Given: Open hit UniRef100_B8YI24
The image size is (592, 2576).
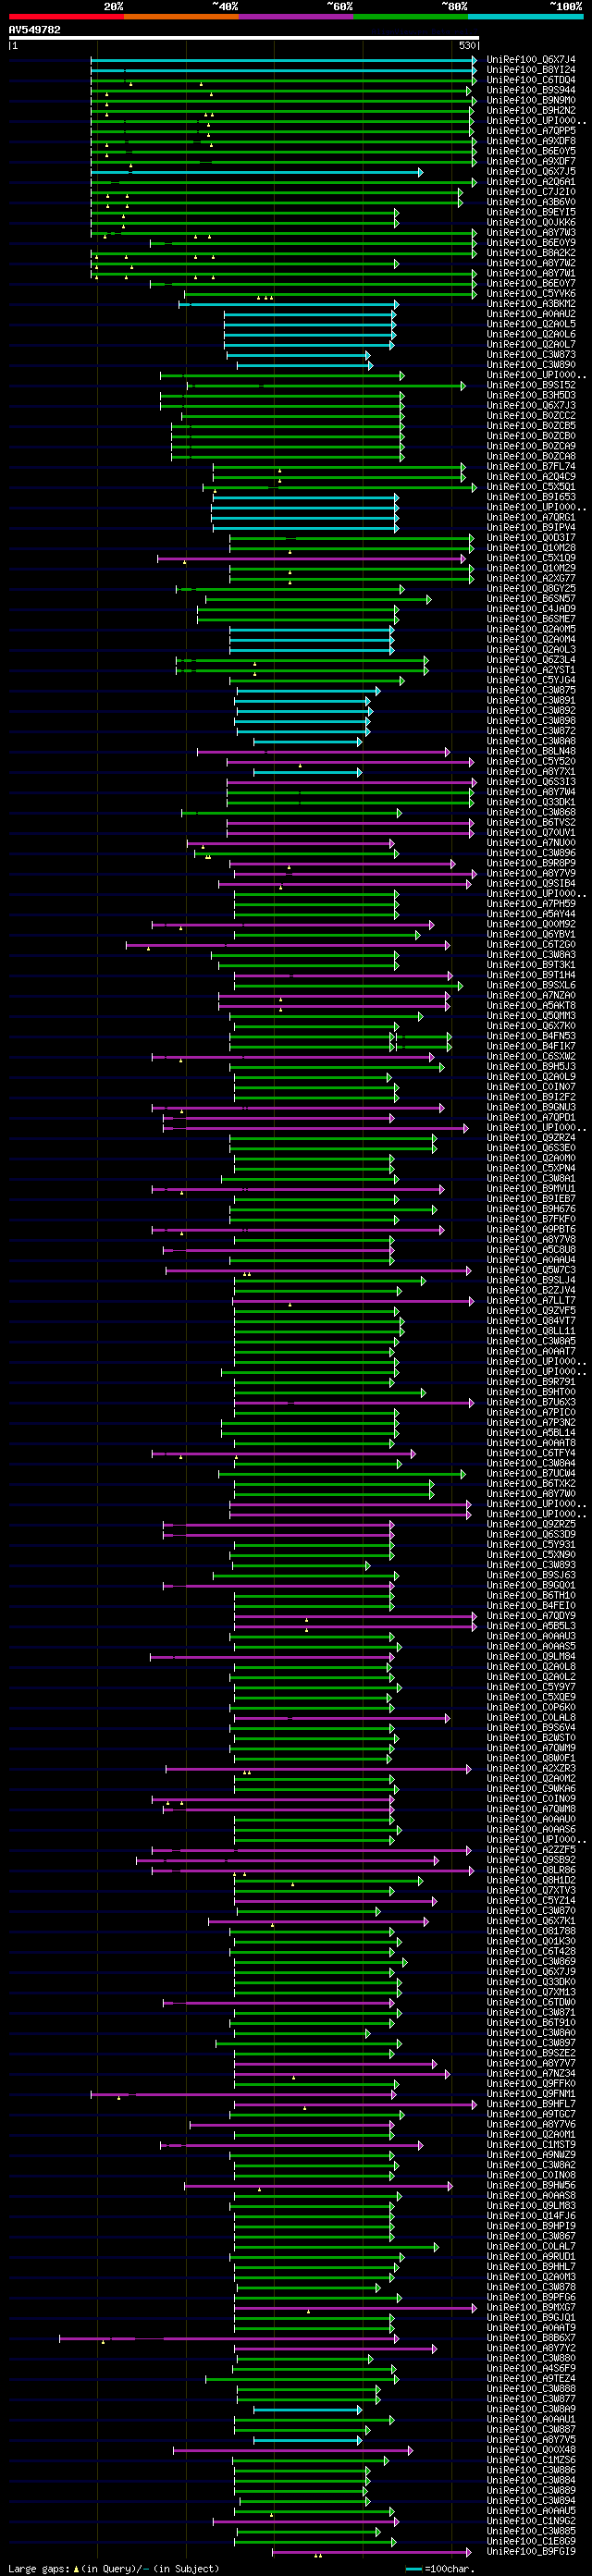Looking at the screenshot, I should 531,70.
